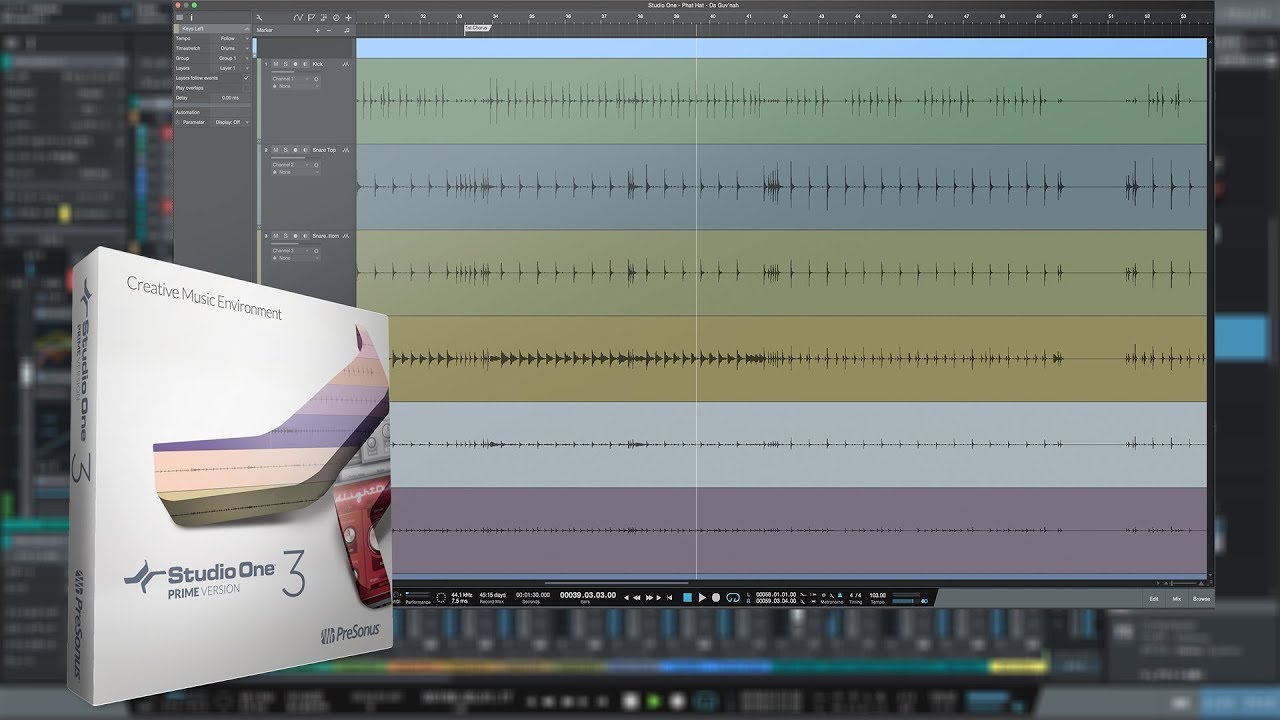Click the Performance meter in transport

(418, 597)
